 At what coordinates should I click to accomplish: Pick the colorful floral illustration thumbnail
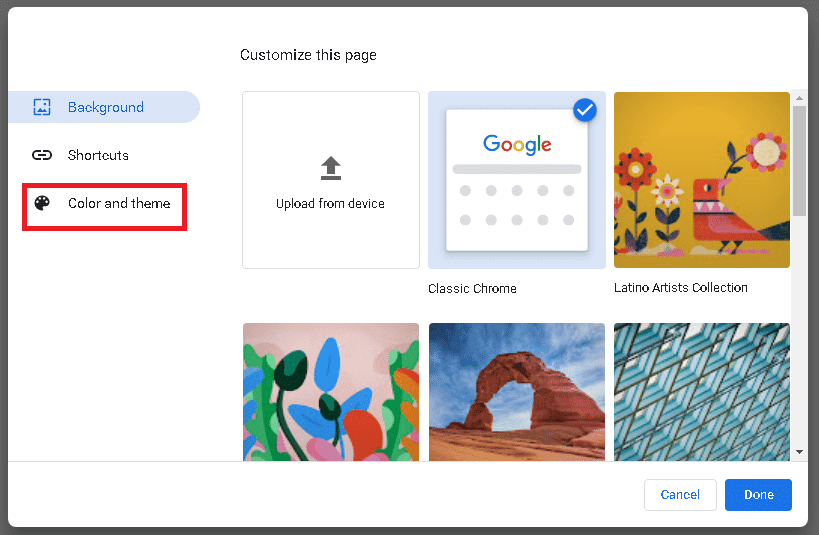point(331,392)
